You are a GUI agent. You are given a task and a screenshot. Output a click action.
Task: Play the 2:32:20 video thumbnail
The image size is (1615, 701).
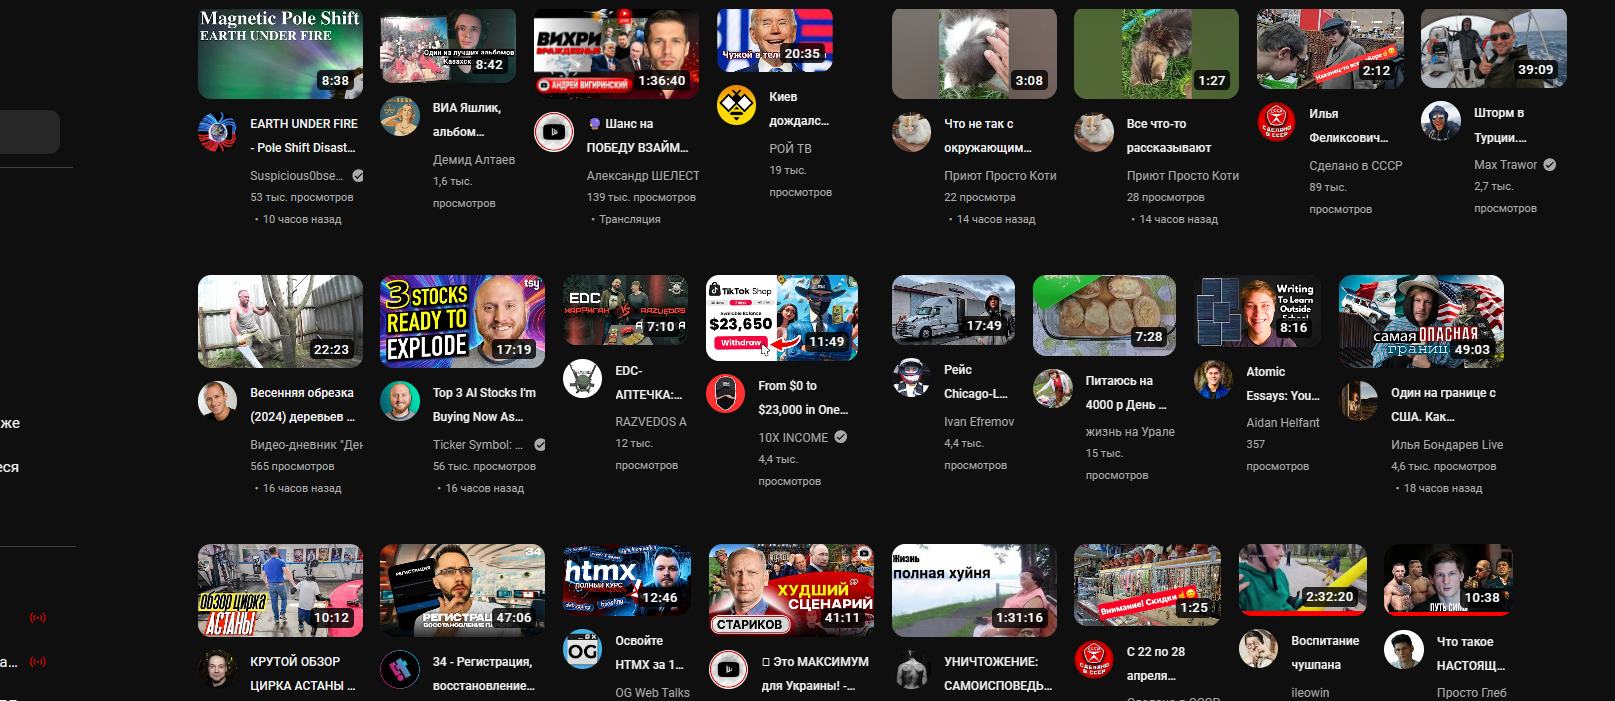pyautogui.click(x=1301, y=579)
